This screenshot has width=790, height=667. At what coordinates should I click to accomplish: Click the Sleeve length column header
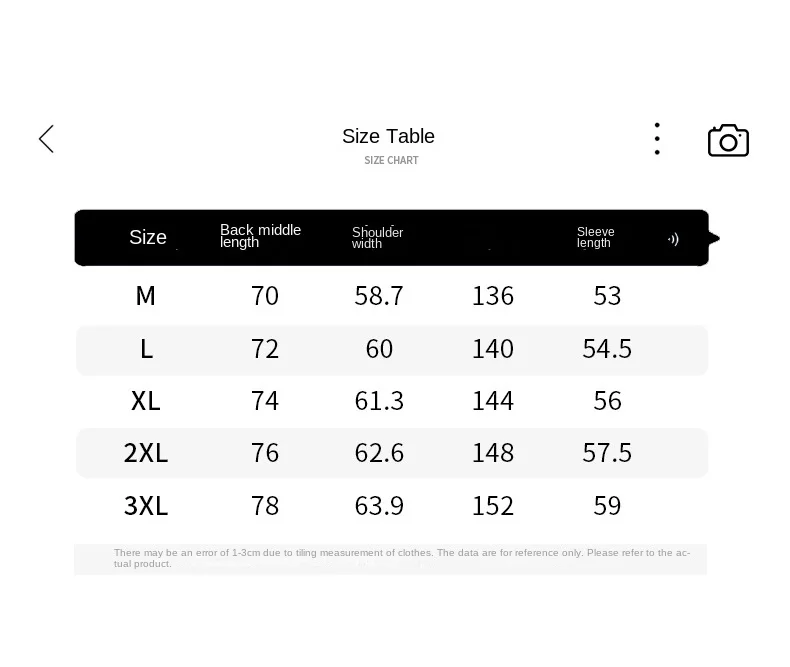(596, 237)
